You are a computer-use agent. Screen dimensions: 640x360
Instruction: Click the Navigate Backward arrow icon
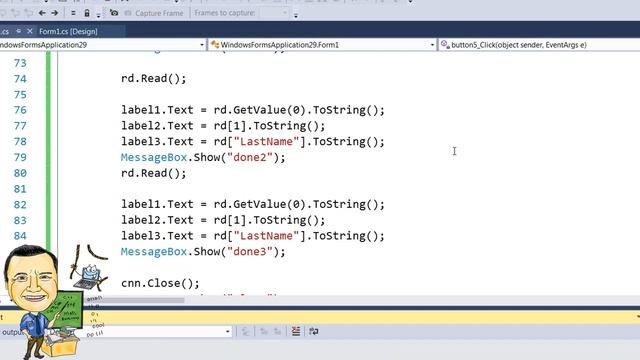[42, 13]
